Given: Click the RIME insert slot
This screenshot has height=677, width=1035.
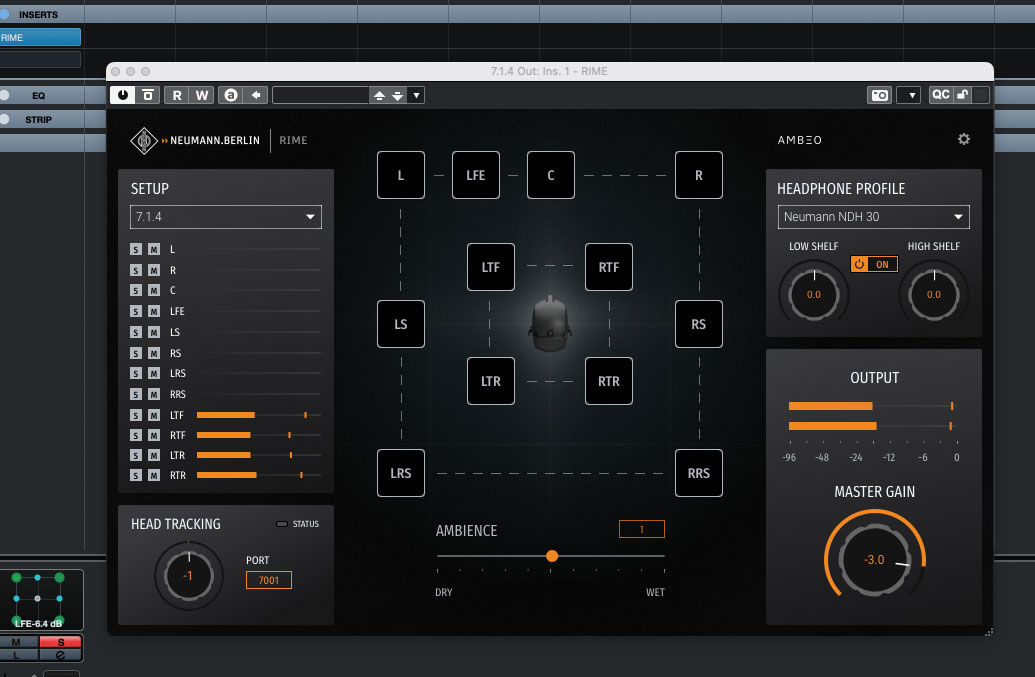Looking at the screenshot, I should click(40, 37).
